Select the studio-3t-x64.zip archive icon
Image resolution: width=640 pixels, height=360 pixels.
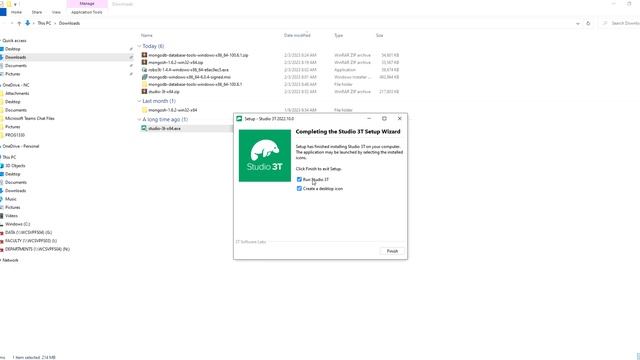click(144, 91)
